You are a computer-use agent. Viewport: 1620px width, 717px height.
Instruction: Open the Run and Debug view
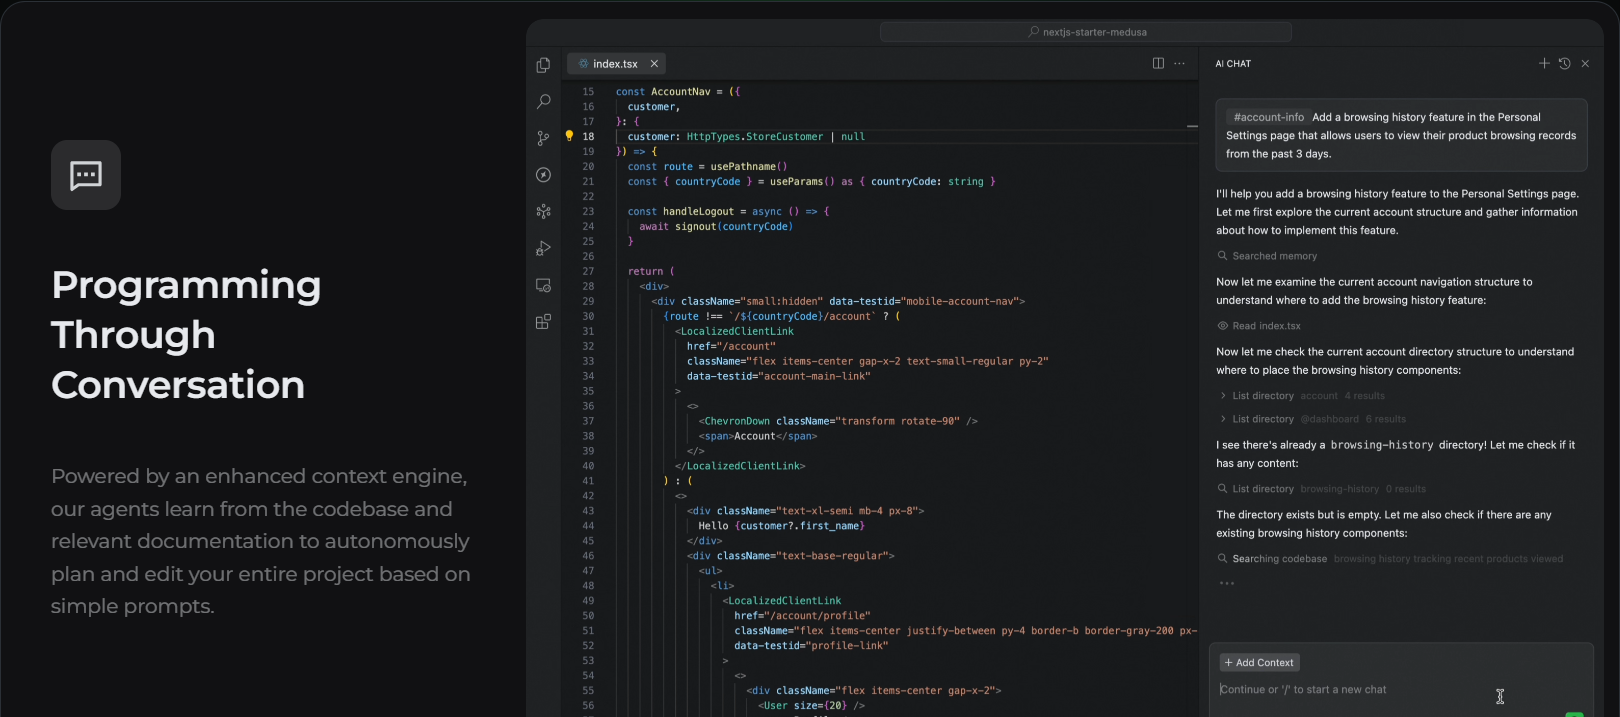pyautogui.click(x=543, y=248)
